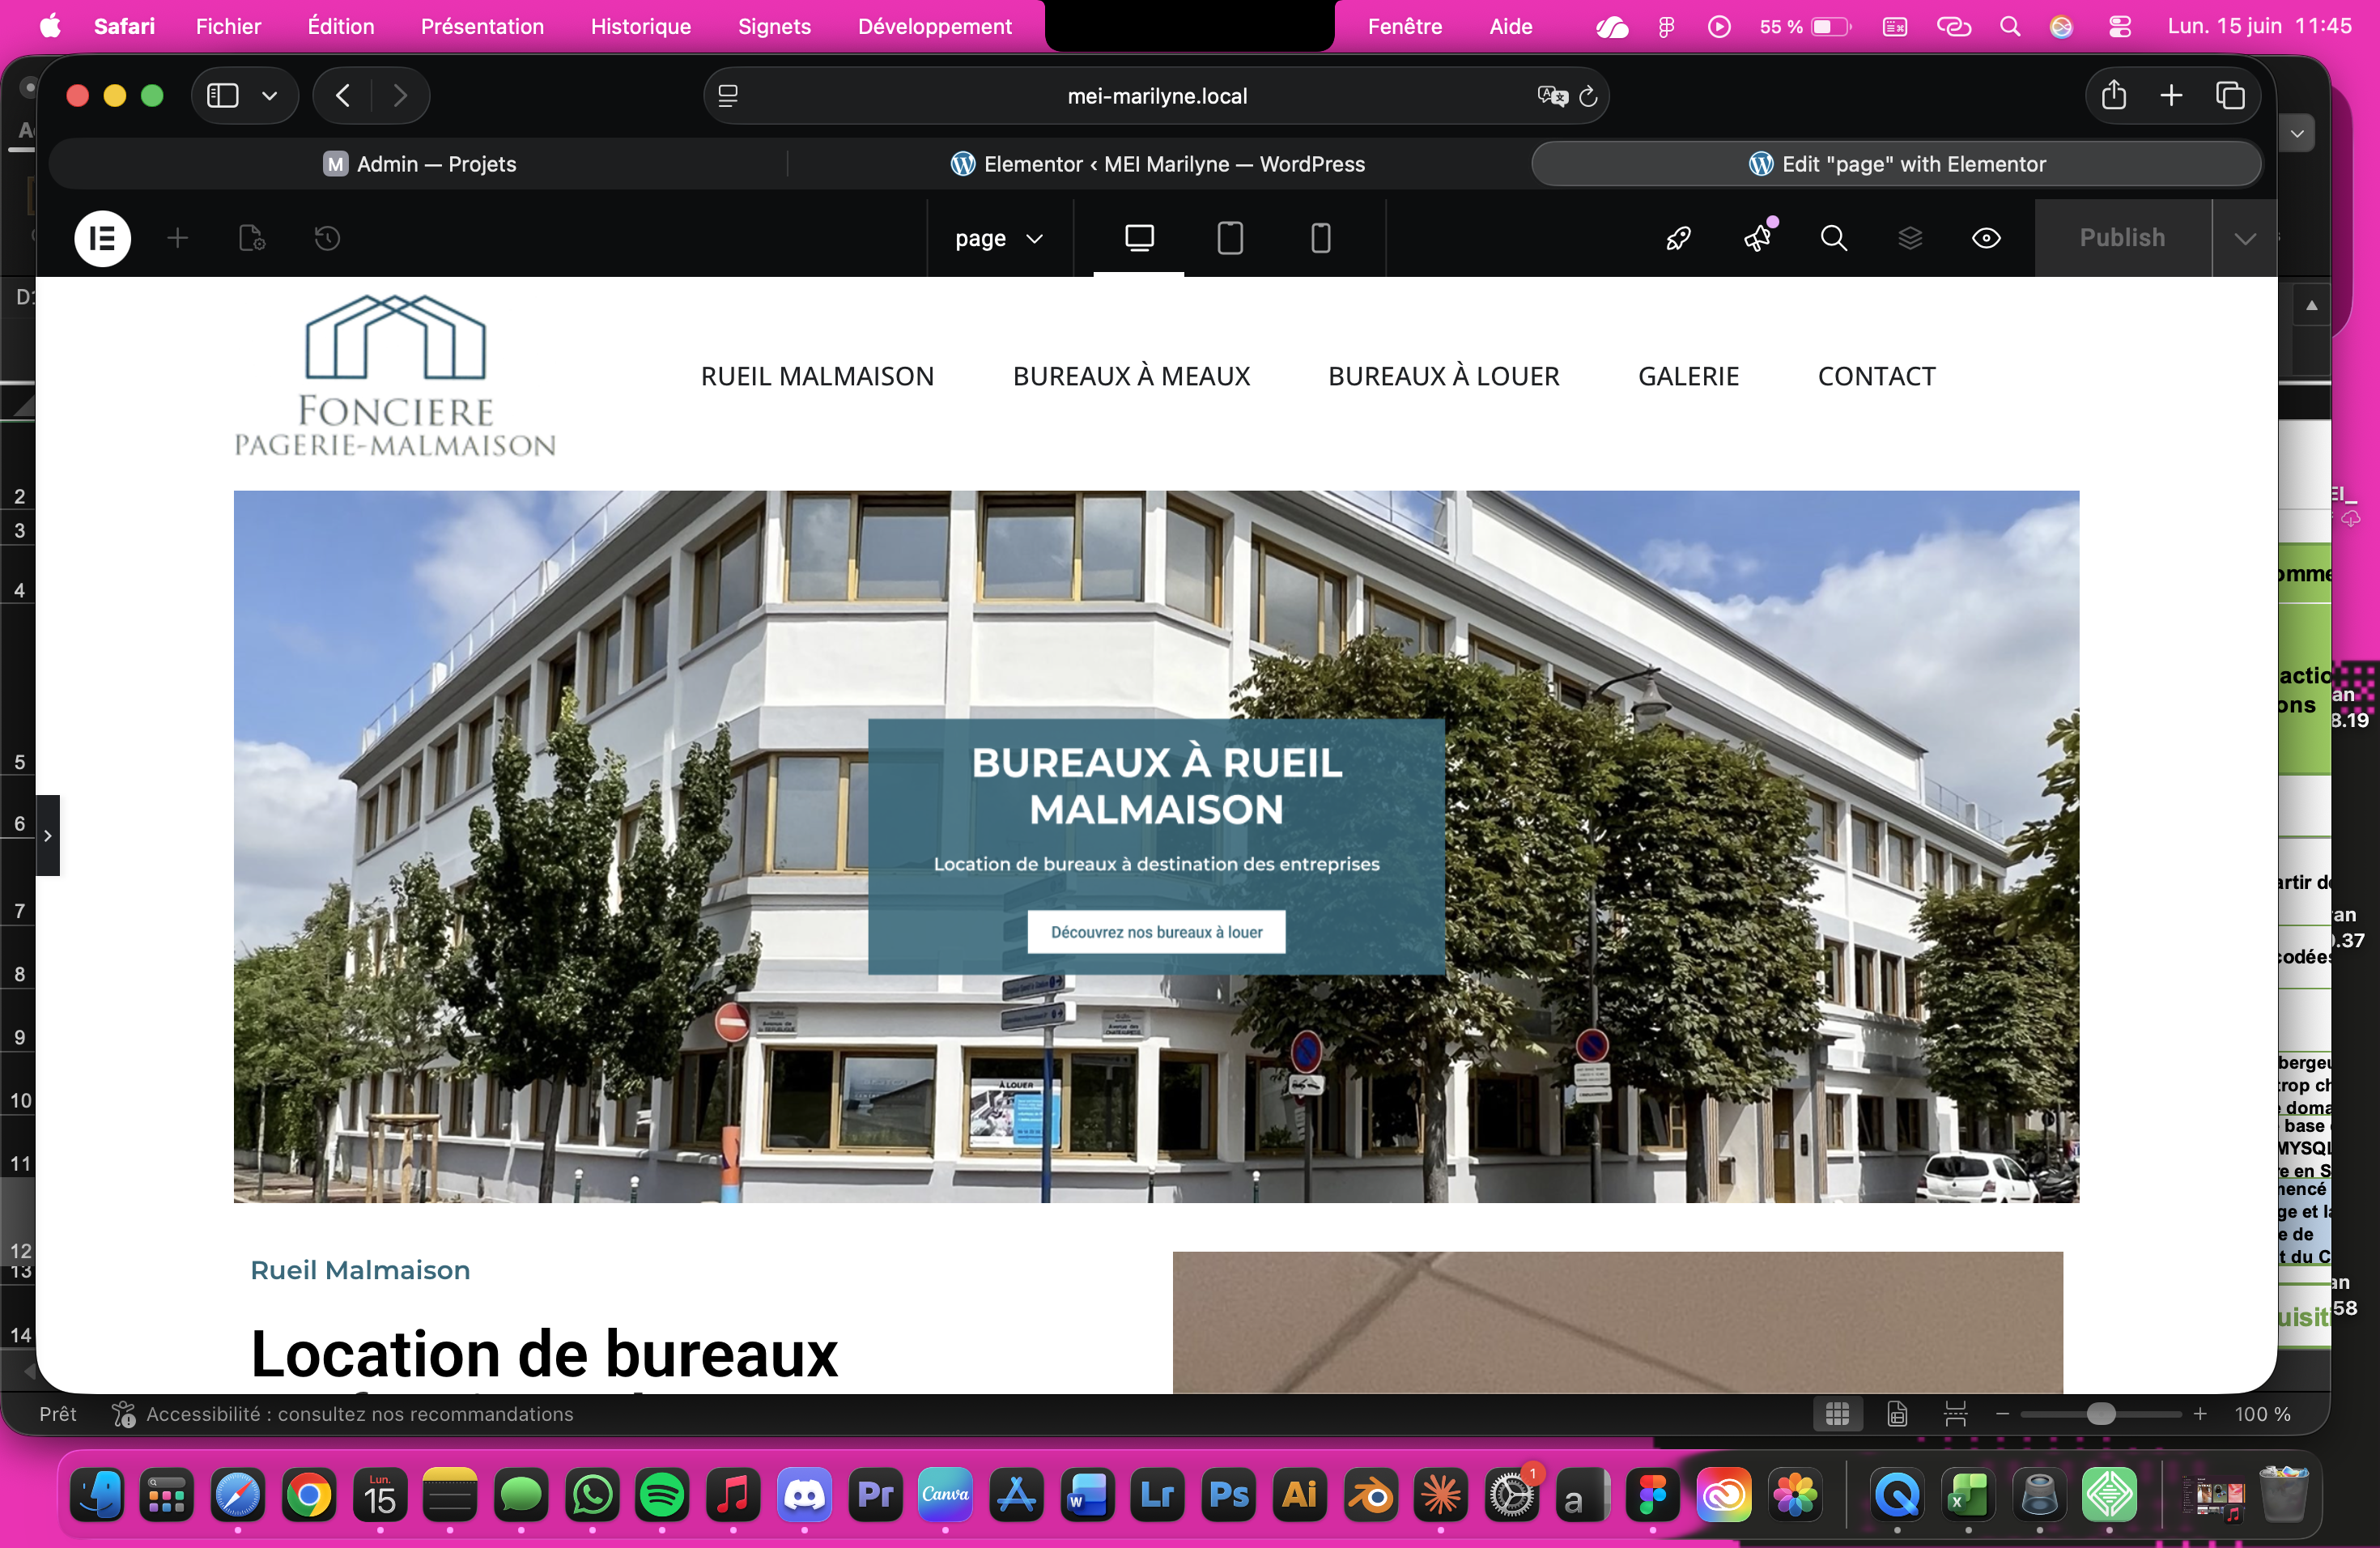Click the BUREAUX À MEAUX nav link

[x=1131, y=376]
